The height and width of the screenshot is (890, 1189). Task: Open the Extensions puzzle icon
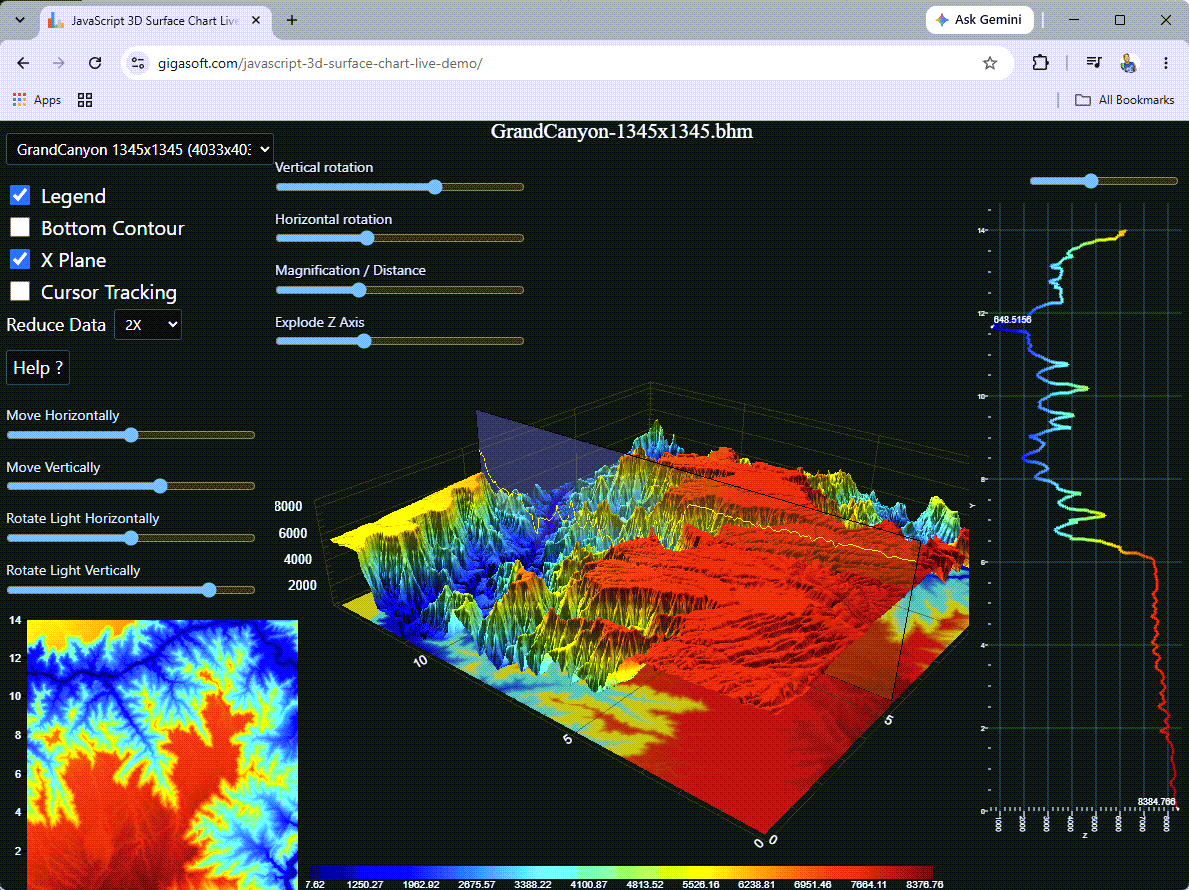pyautogui.click(x=1040, y=63)
